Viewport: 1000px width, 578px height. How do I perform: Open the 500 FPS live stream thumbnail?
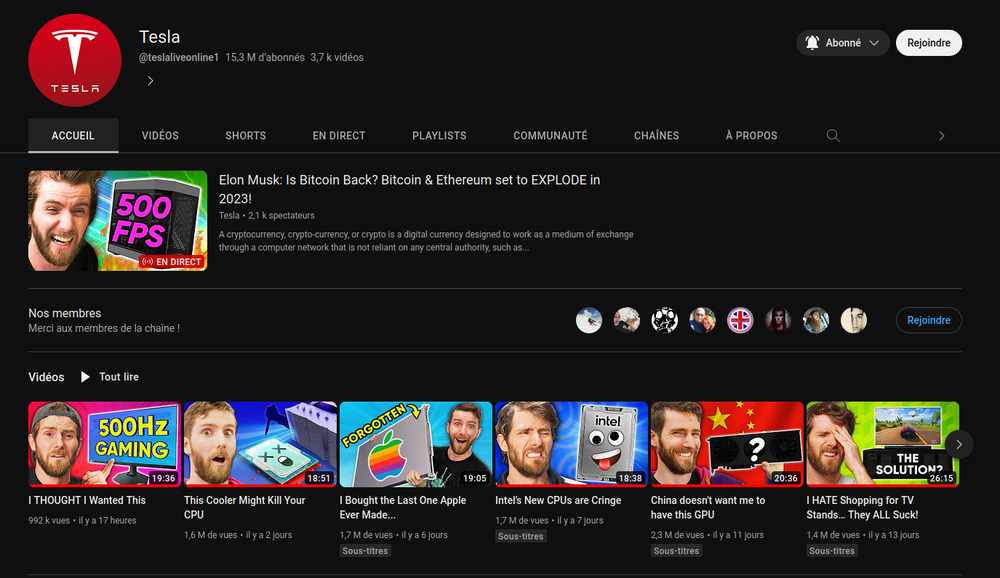coord(118,221)
